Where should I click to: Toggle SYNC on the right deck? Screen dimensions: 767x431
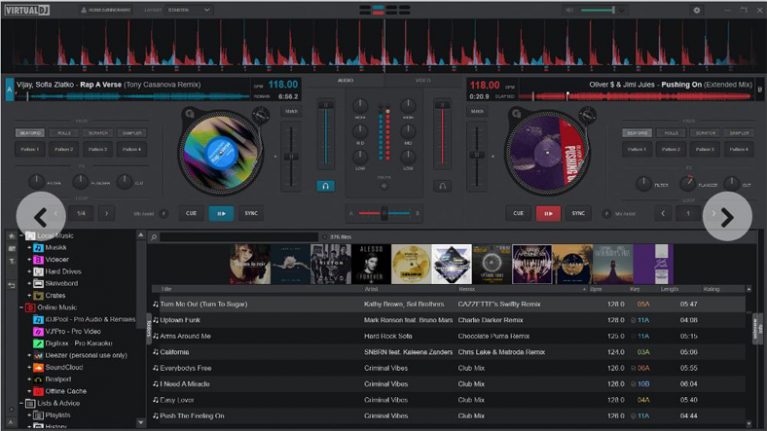pyautogui.click(x=578, y=213)
